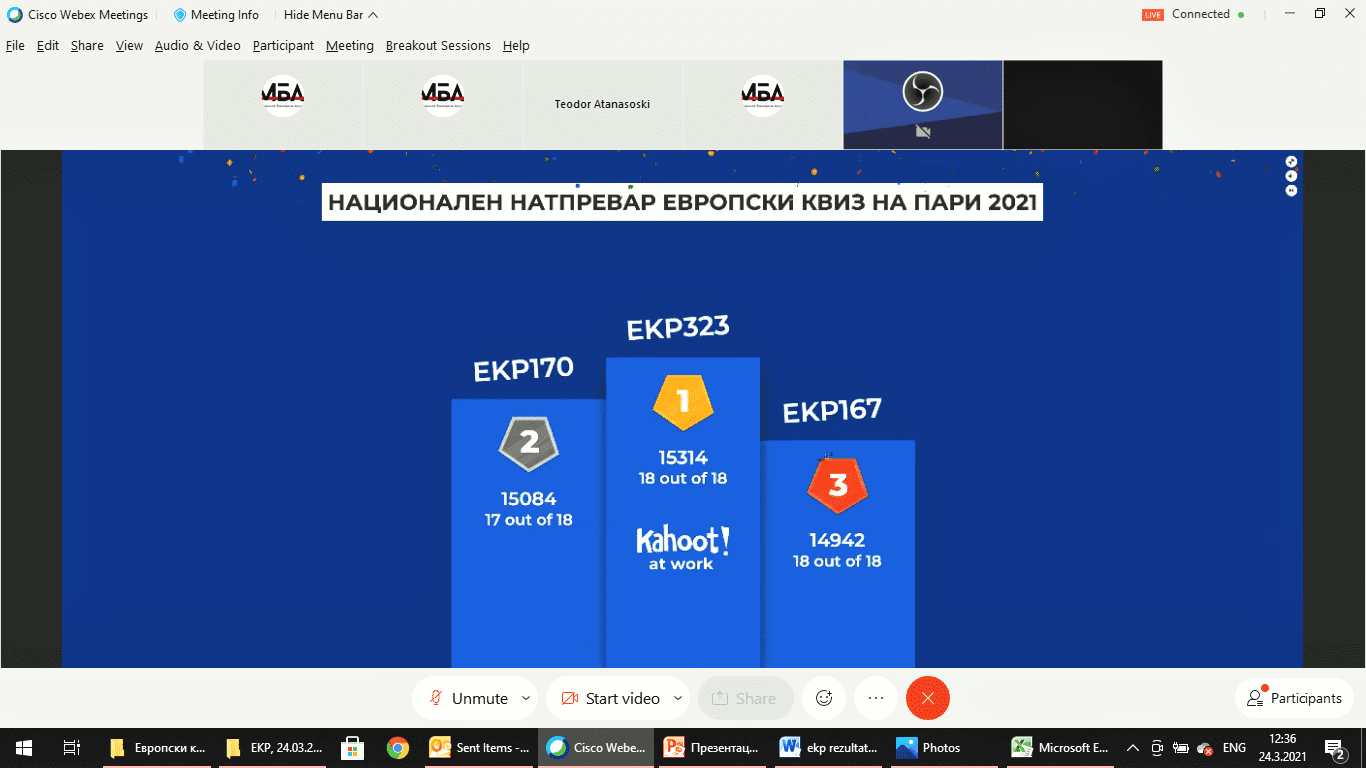Open Meeting Info
Screen dimensions: 1366x768
pyautogui.click(x=216, y=15)
